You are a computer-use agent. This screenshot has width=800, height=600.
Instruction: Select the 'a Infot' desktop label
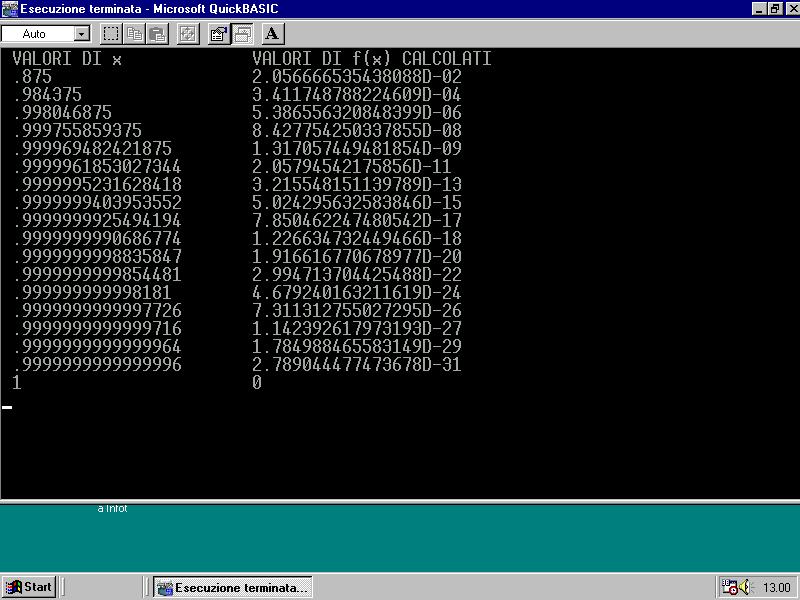[112, 509]
